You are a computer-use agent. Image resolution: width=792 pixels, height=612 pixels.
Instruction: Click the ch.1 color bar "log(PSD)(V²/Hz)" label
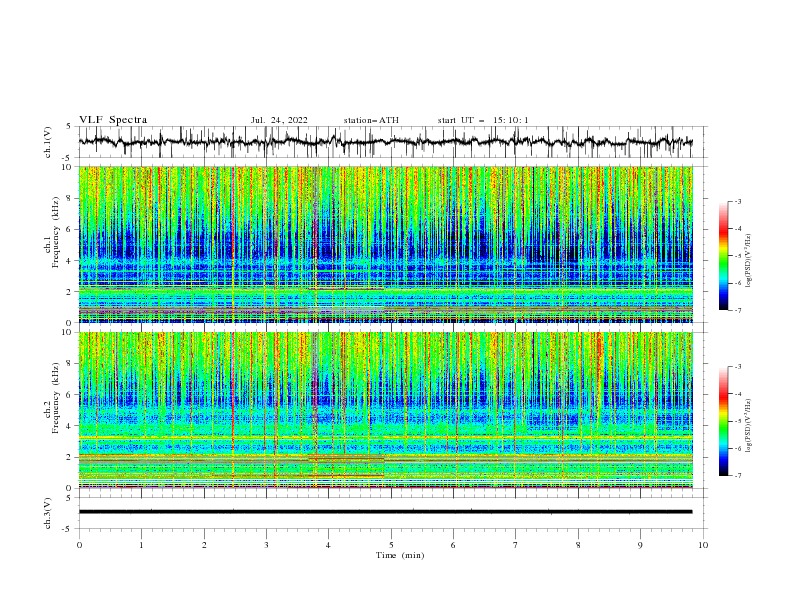pos(749,260)
